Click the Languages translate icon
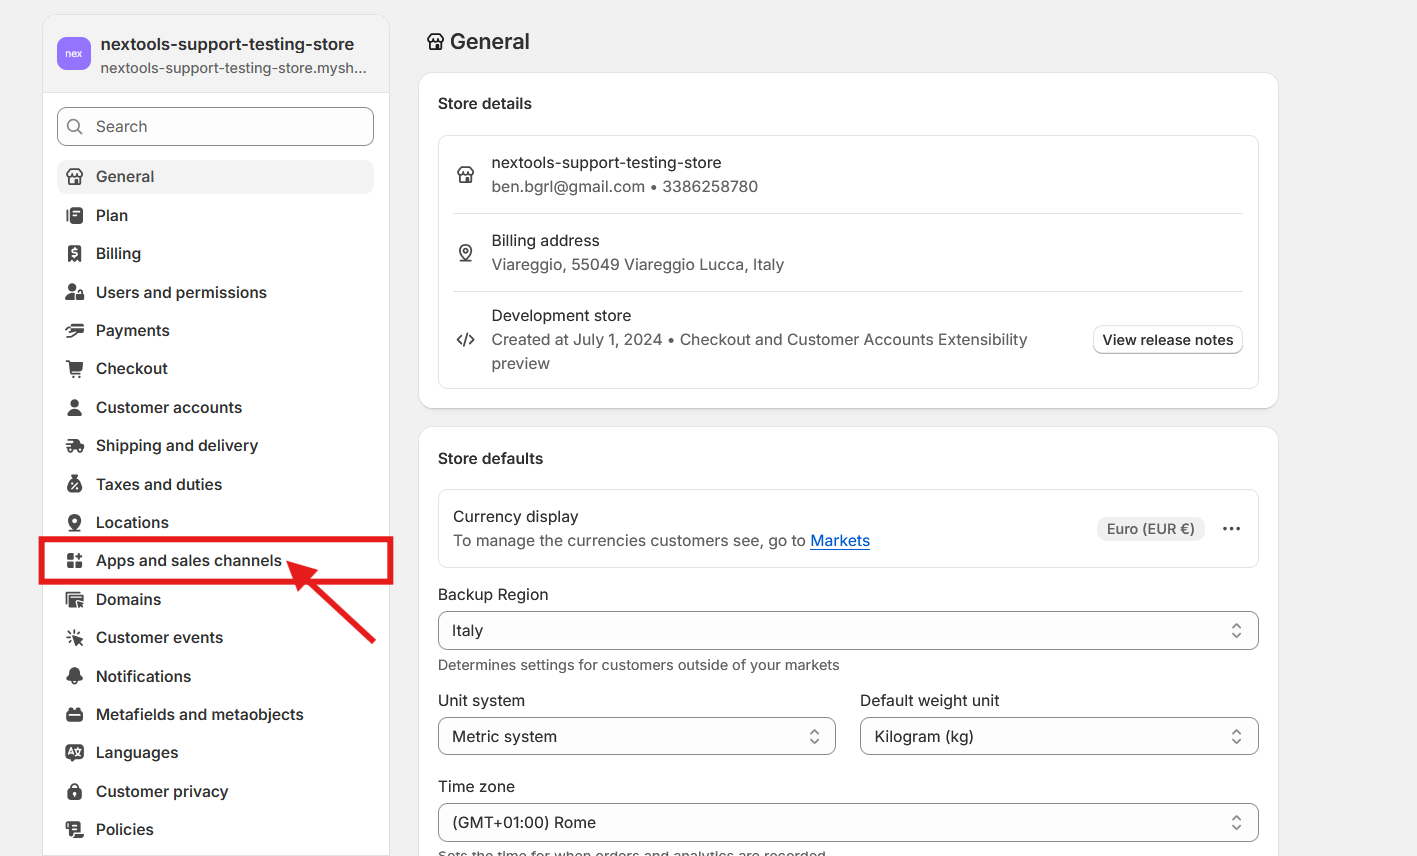This screenshot has height=856, width=1417. 74,753
